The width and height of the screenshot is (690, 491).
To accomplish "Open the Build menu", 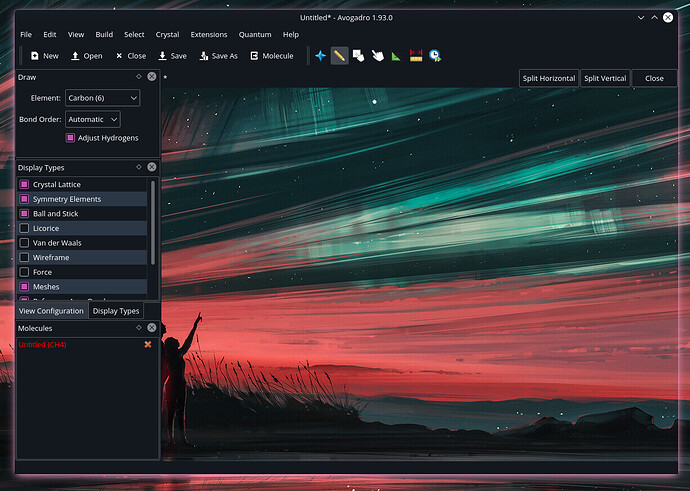I will (104, 34).
